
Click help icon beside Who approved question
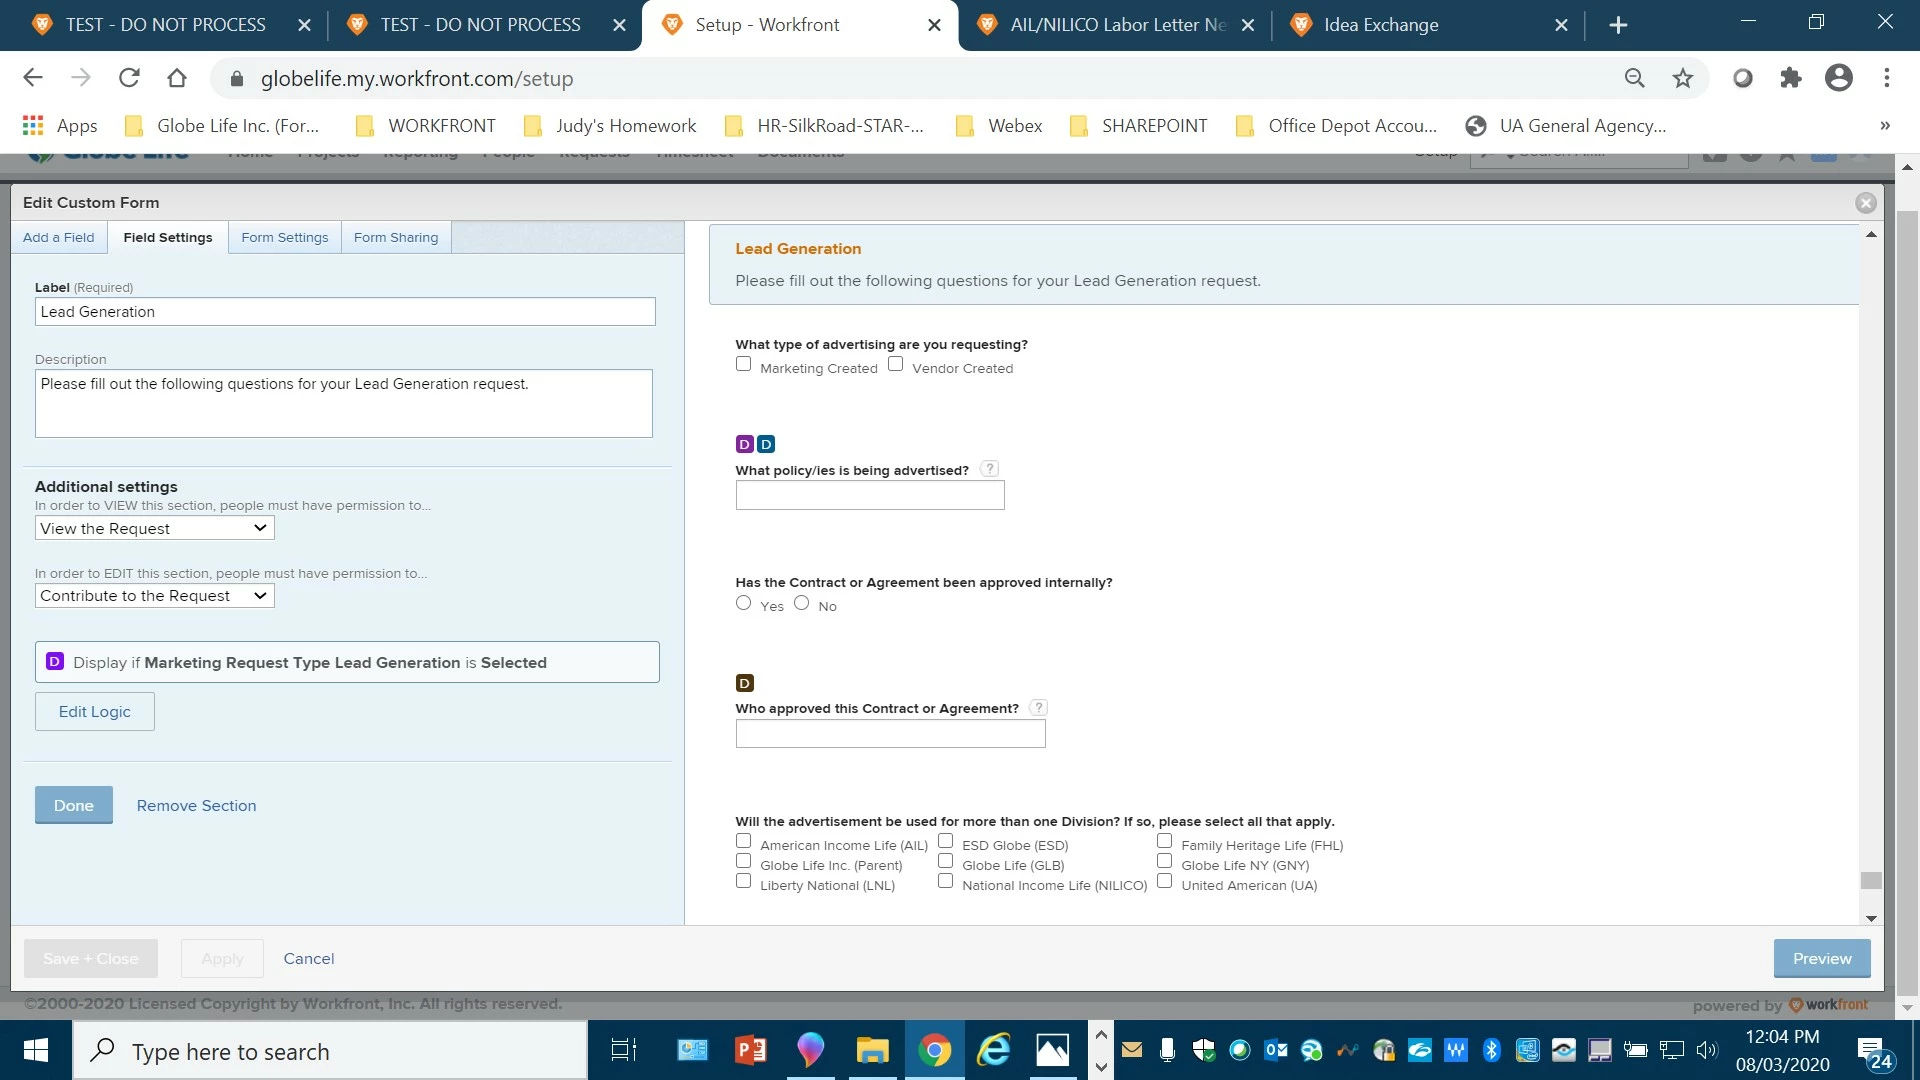click(x=1039, y=708)
